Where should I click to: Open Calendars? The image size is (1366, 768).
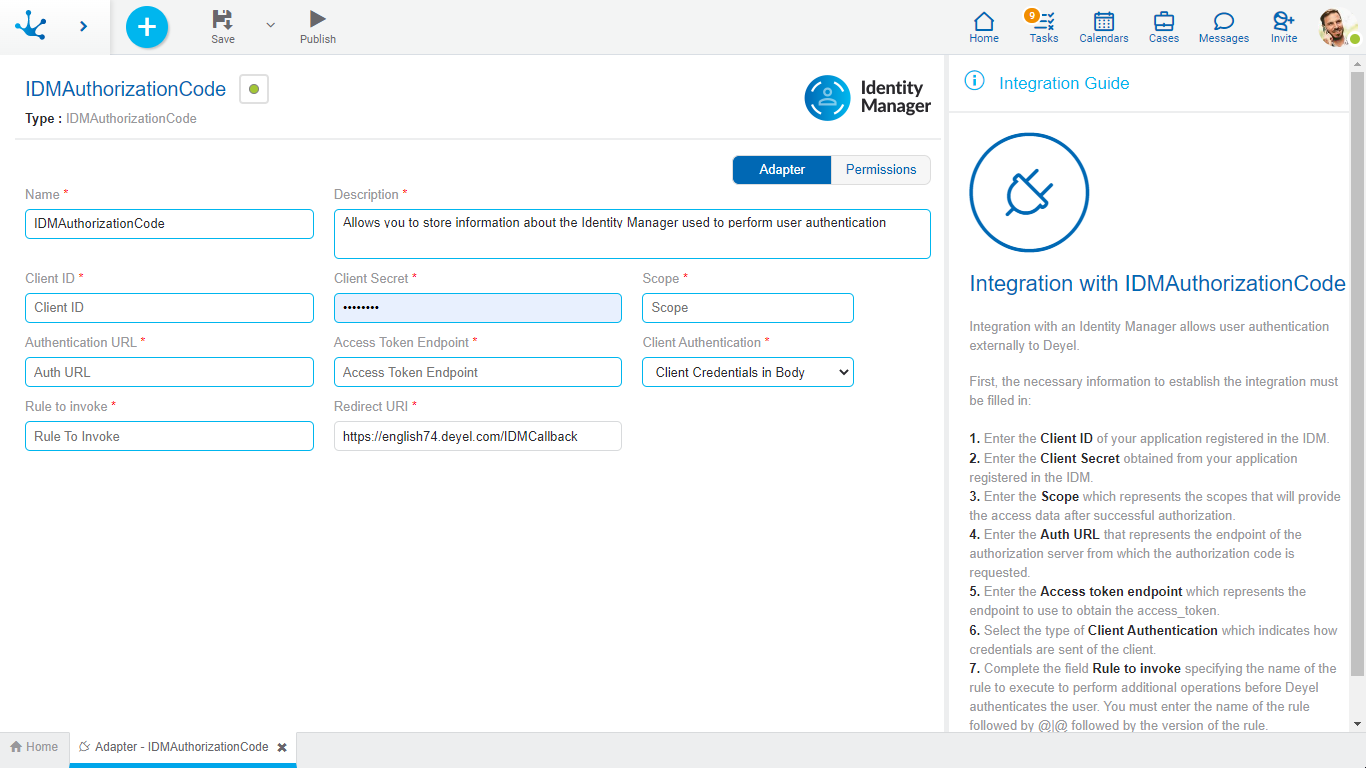[x=1104, y=27]
